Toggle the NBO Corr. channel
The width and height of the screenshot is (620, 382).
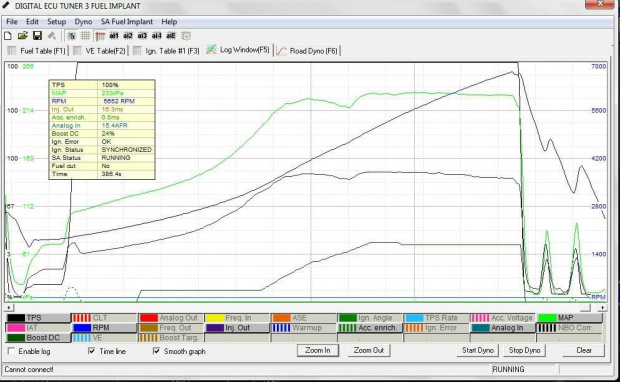click(x=569, y=328)
